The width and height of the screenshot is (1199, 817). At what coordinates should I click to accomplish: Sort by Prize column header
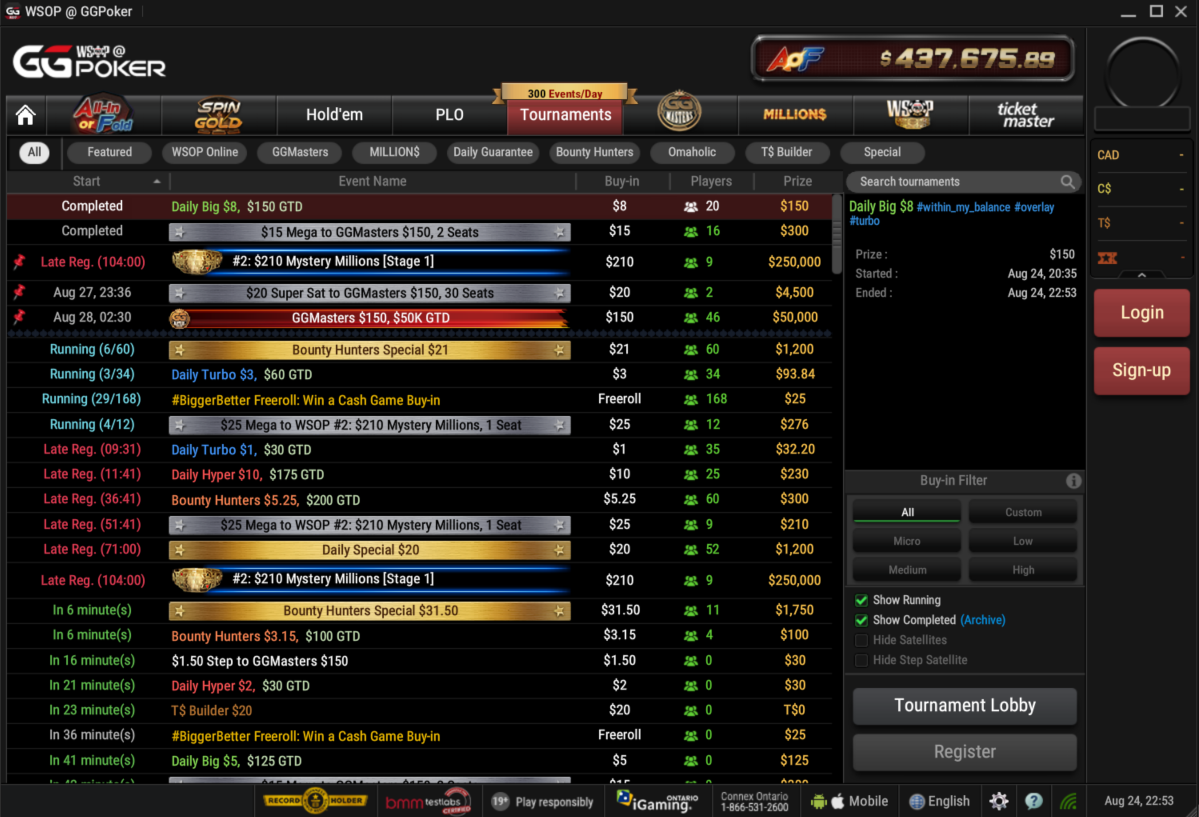797,181
